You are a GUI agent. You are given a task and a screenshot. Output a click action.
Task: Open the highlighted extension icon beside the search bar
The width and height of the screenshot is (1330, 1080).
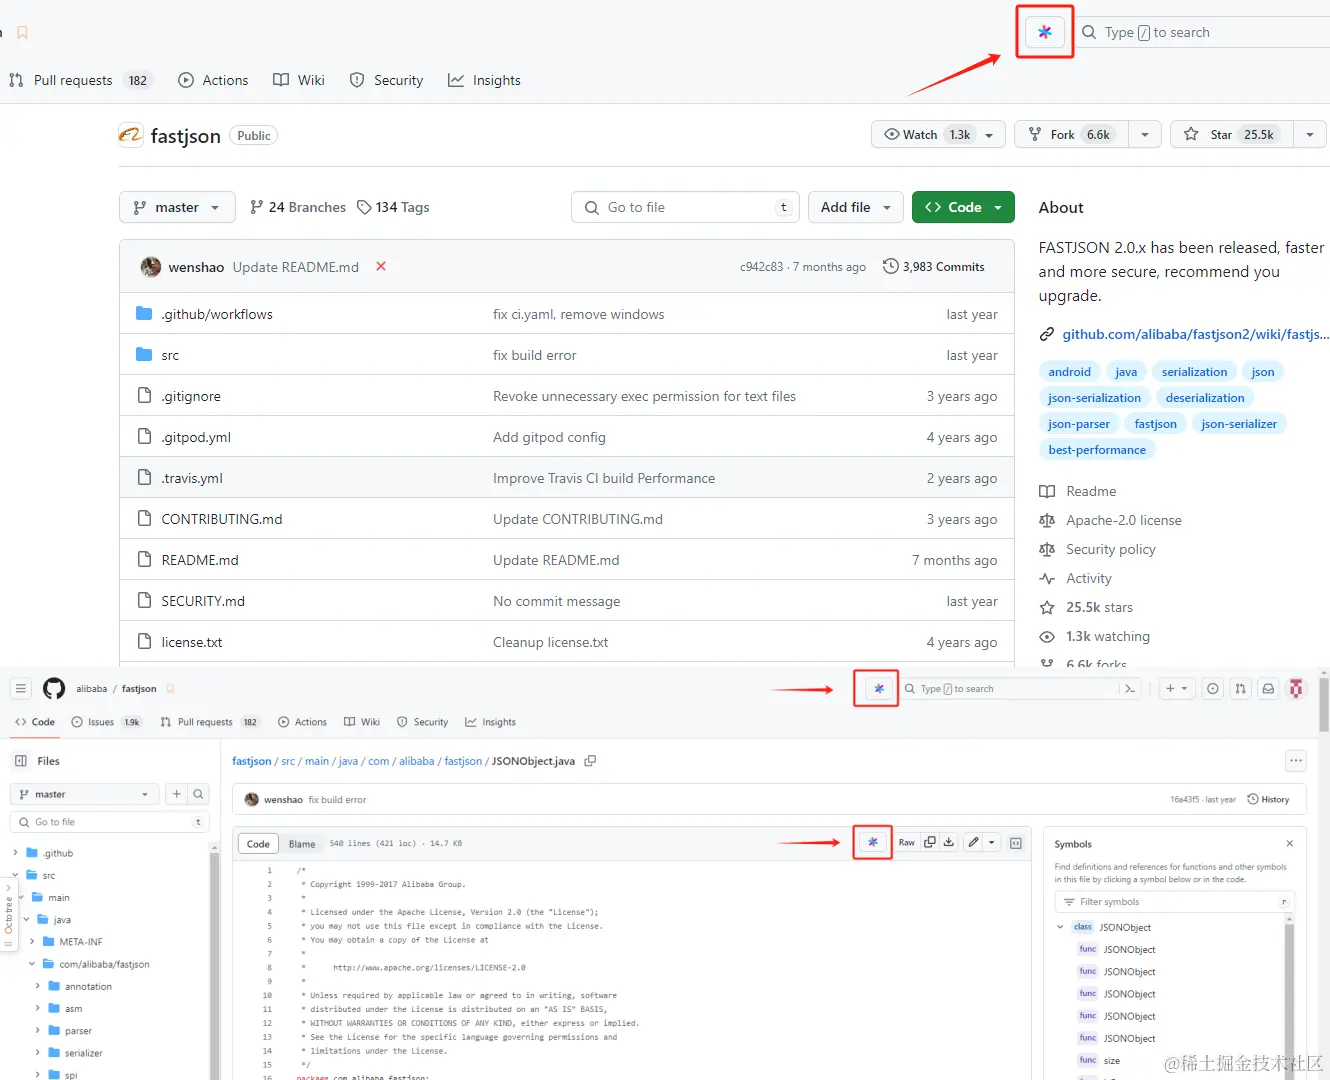pos(1044,32)
